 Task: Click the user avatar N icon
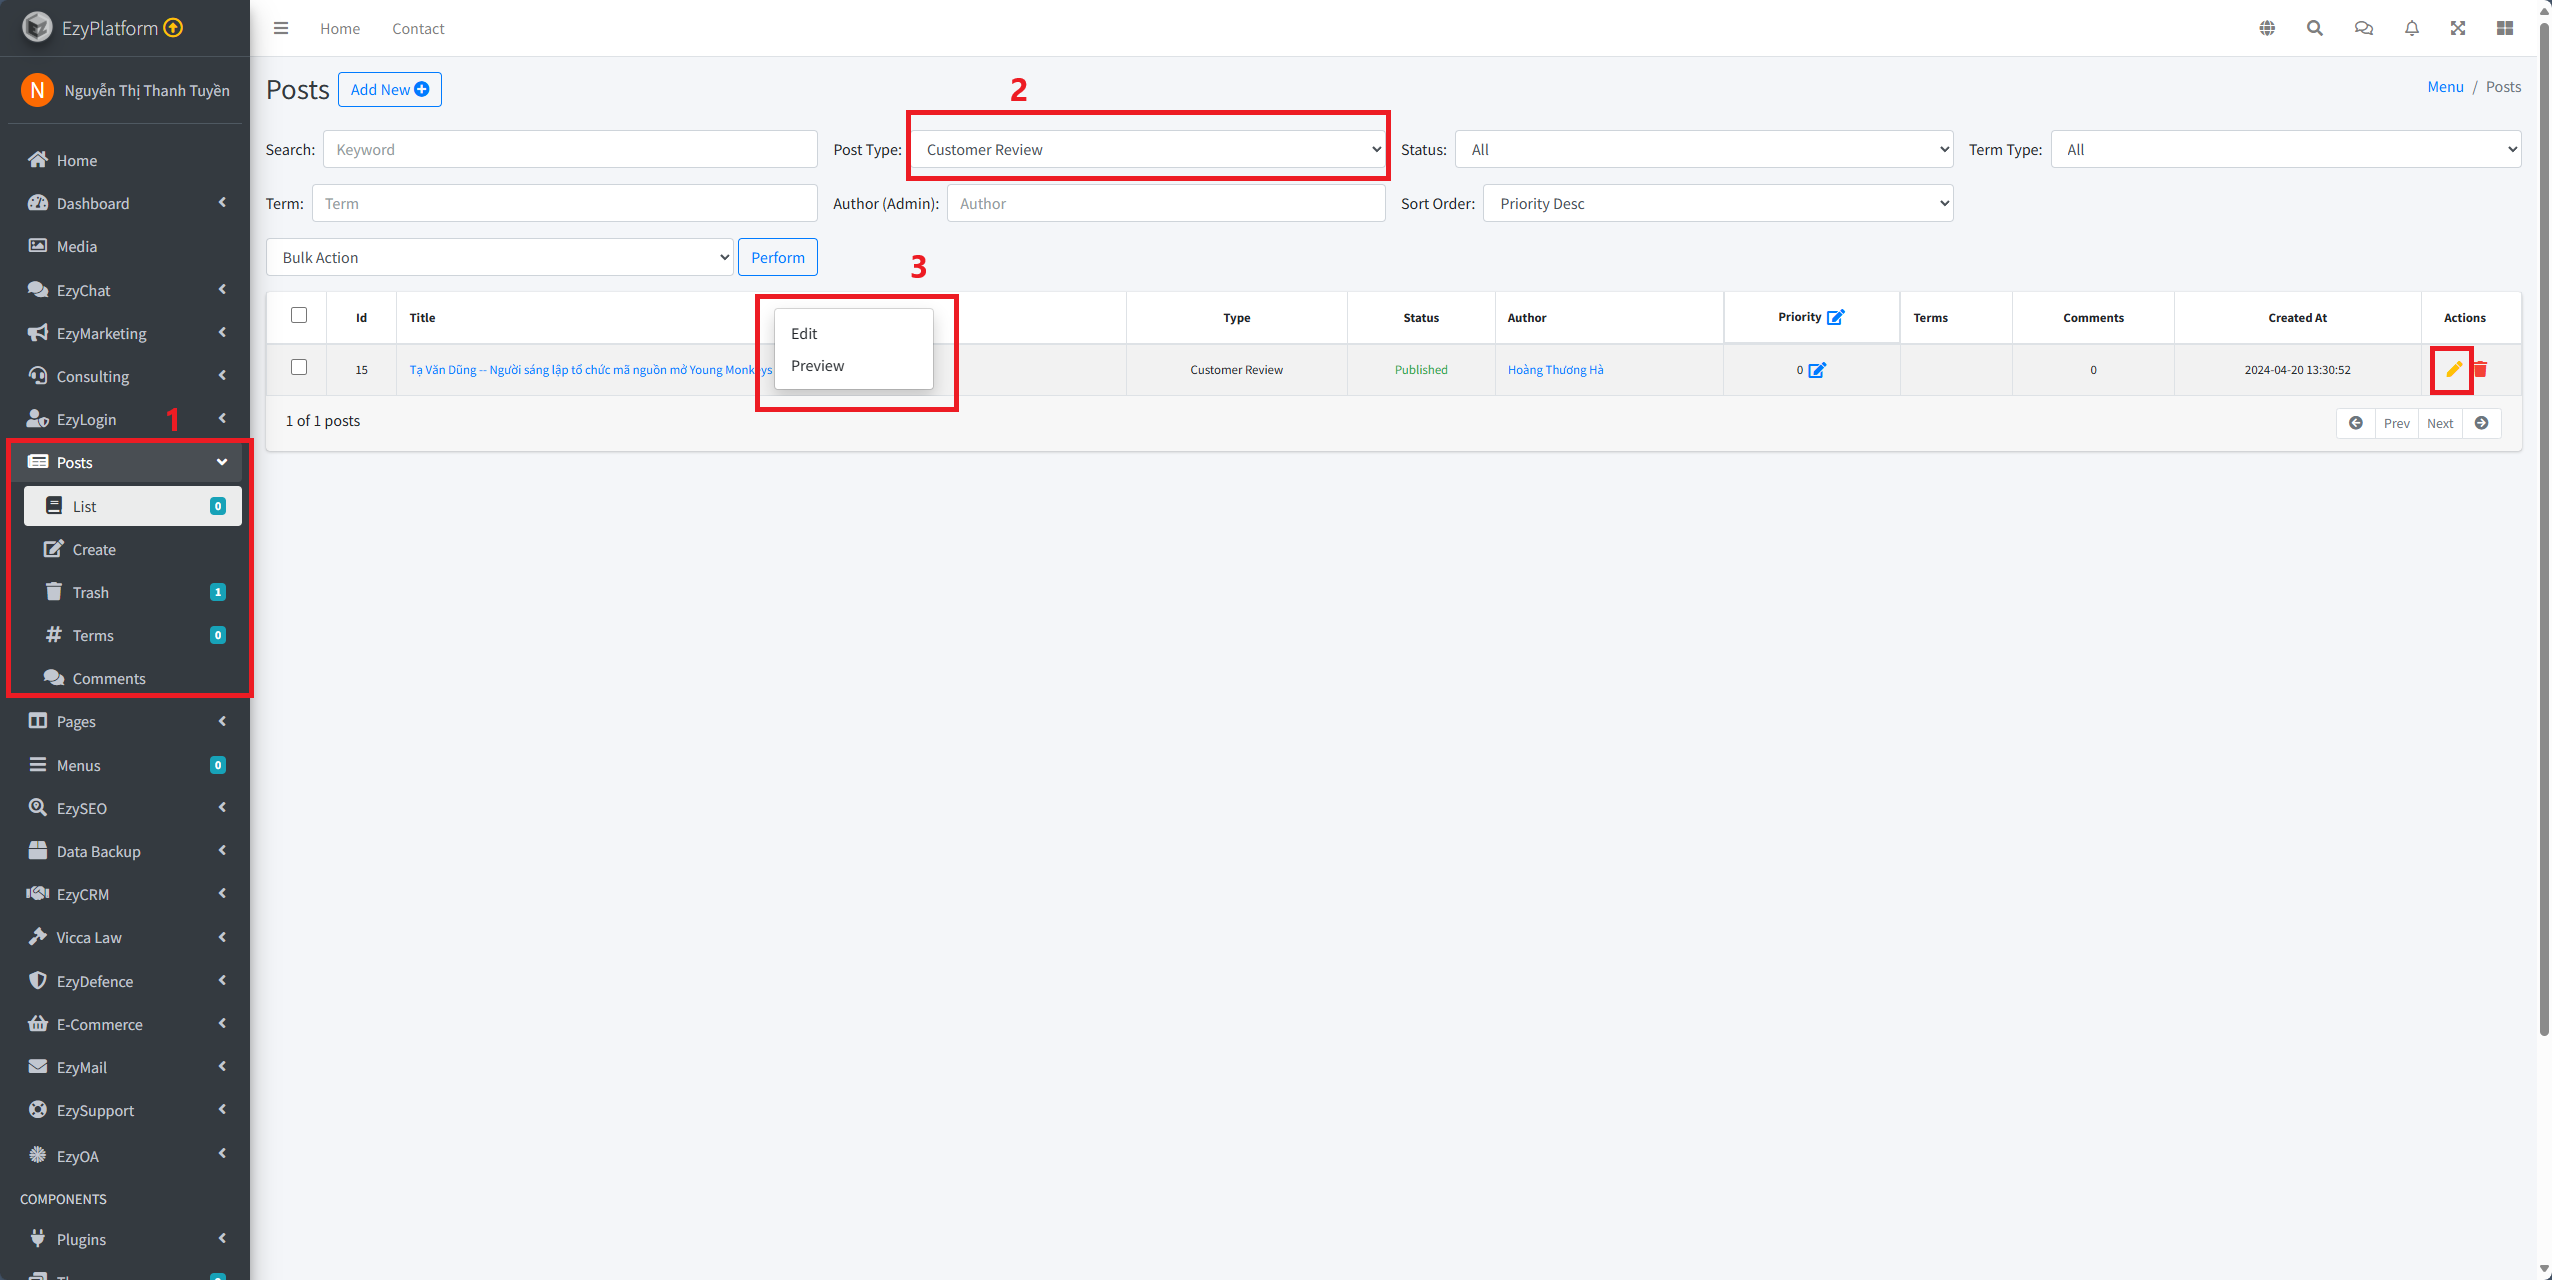[37, 90]
